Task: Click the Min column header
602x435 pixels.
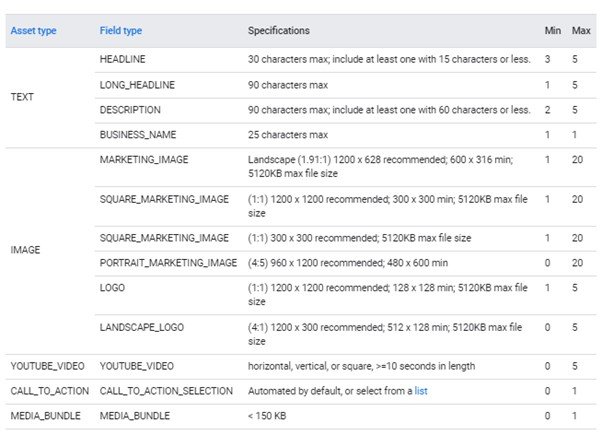Action: coord(552,31)
